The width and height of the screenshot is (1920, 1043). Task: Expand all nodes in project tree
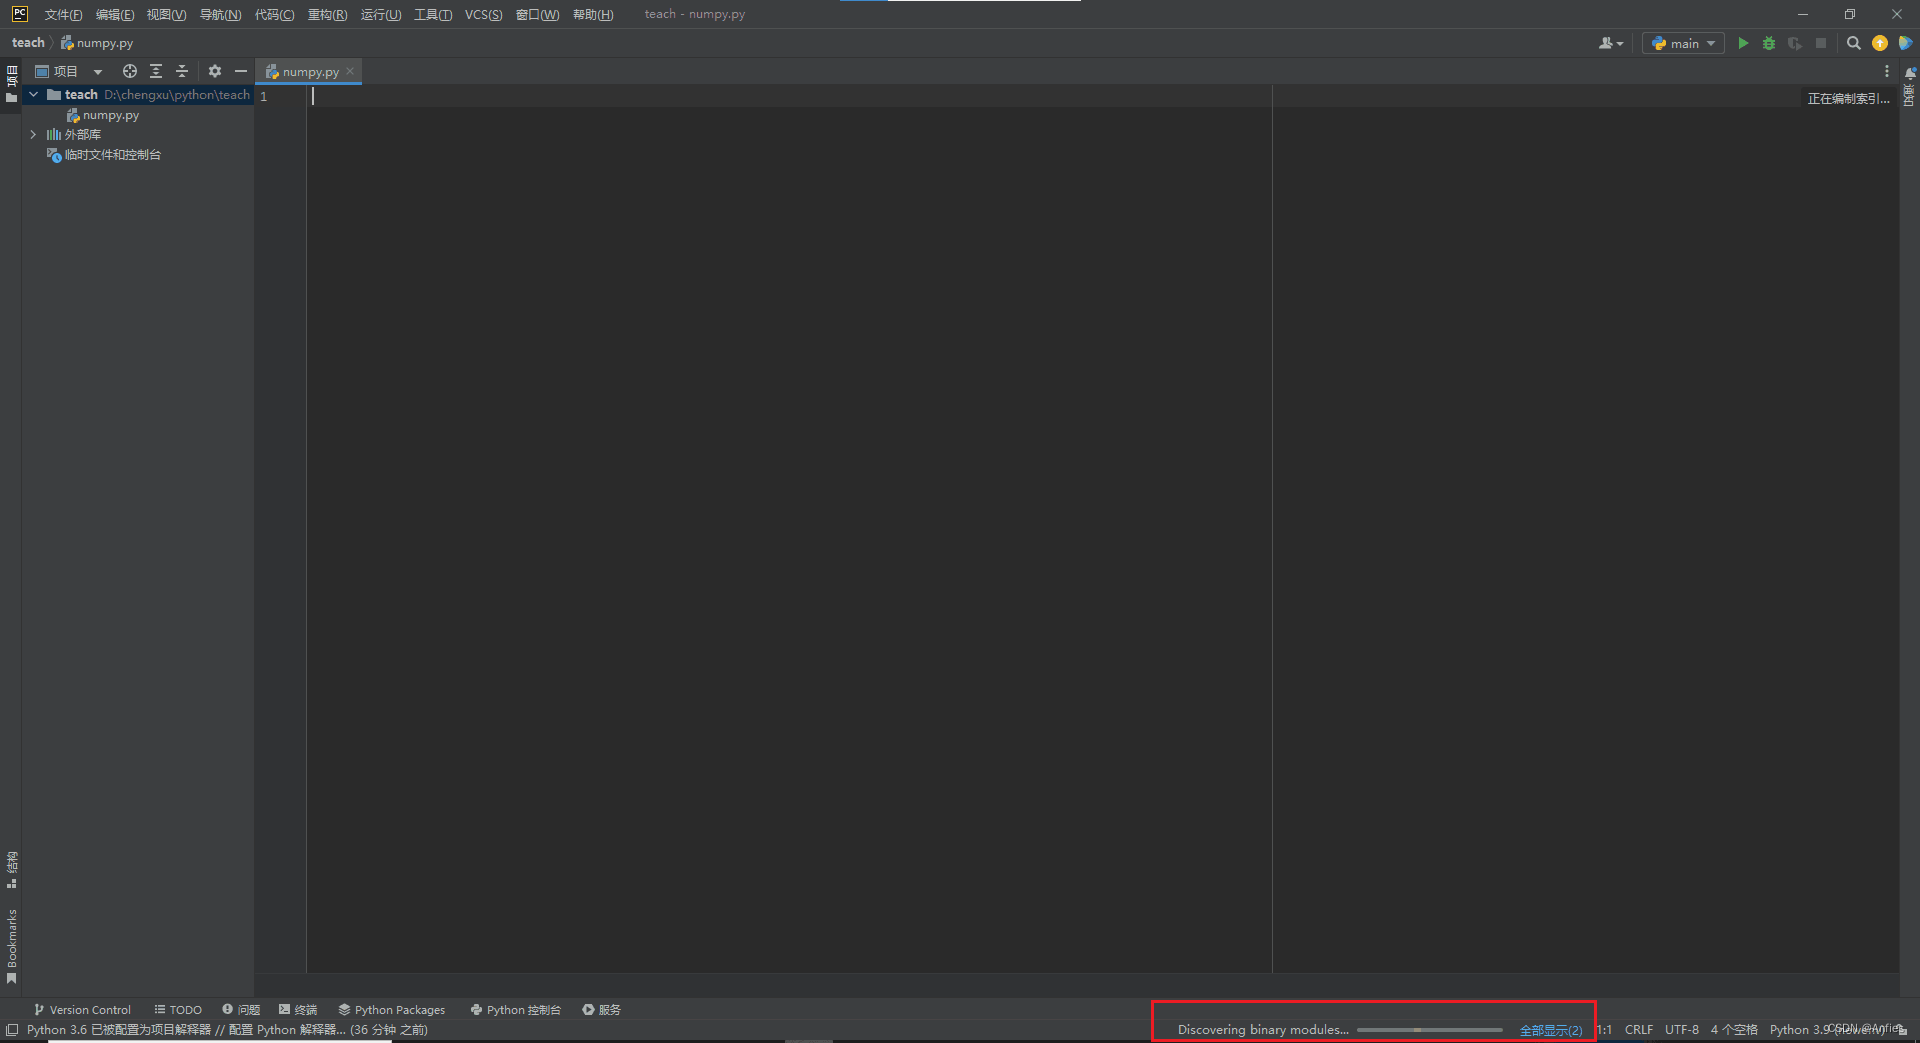(x=156, y=71)
